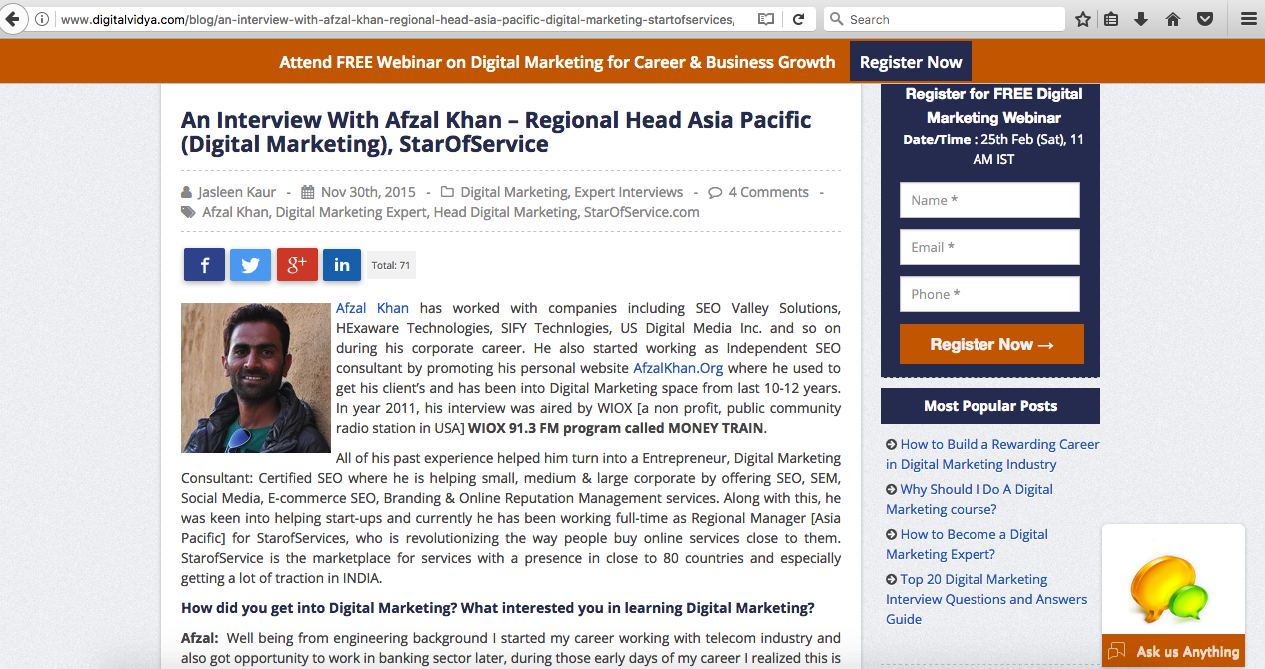The height and width of the screenshot is (669, 1265).
Task: Reload the current page
Action: pyautogui.click(x=798, y=18)
